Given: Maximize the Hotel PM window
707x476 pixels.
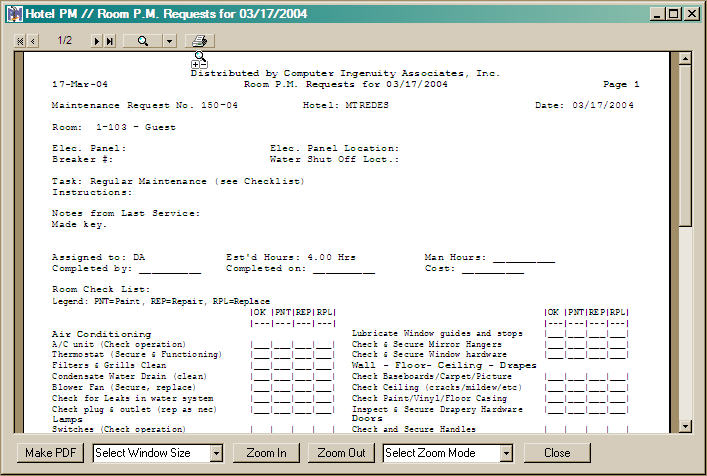Looking at the screenshot, I should (x=673, y=14).
